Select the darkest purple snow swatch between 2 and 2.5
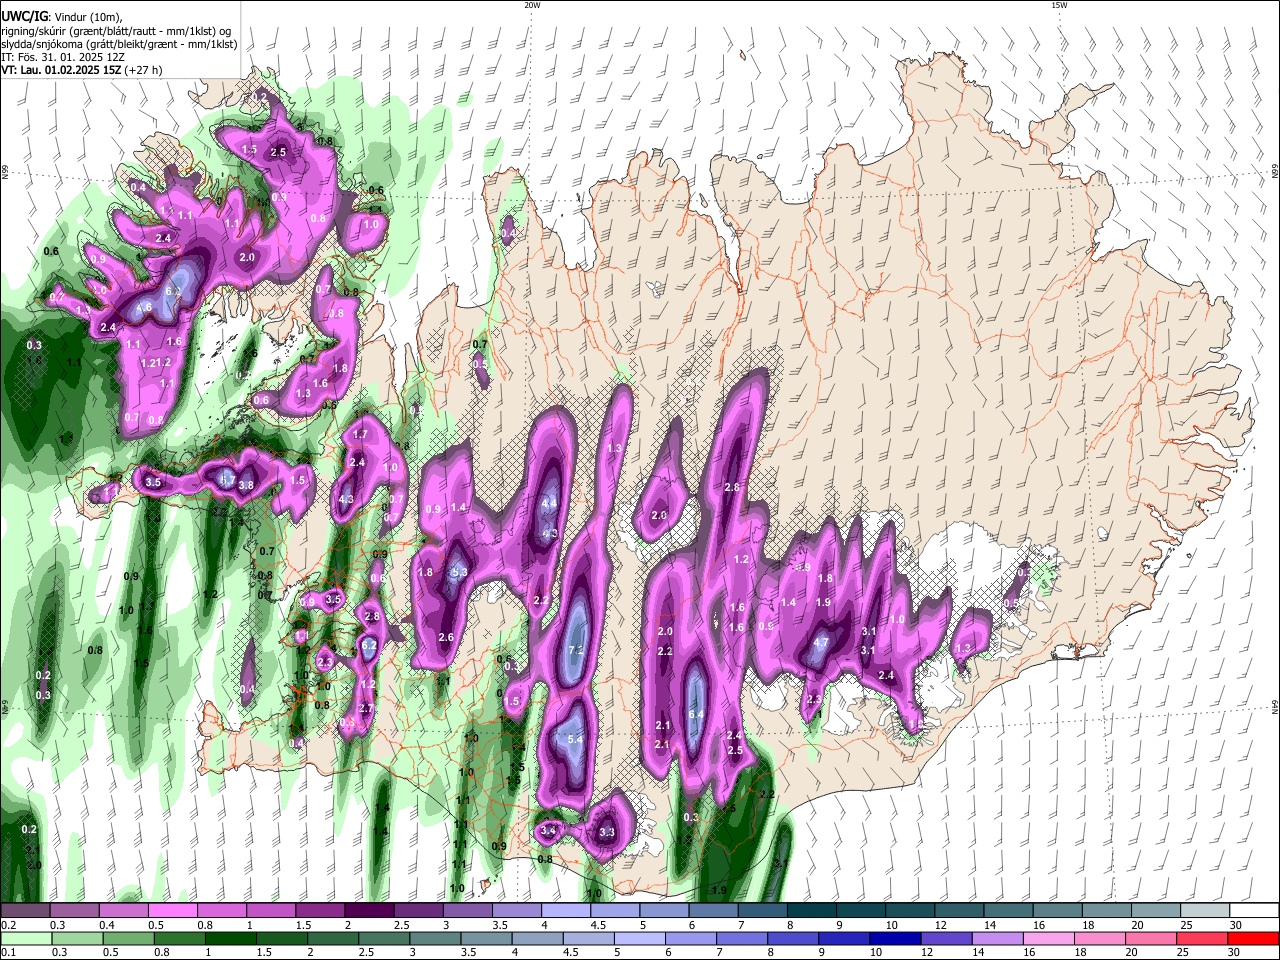This screenshot has width=1280, height=960. click(368, 911)
